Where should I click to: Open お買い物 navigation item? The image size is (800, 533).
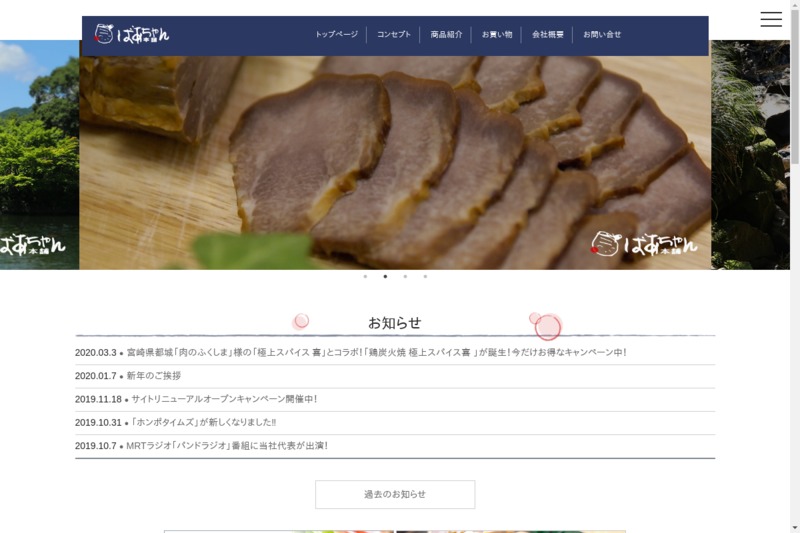497,34
